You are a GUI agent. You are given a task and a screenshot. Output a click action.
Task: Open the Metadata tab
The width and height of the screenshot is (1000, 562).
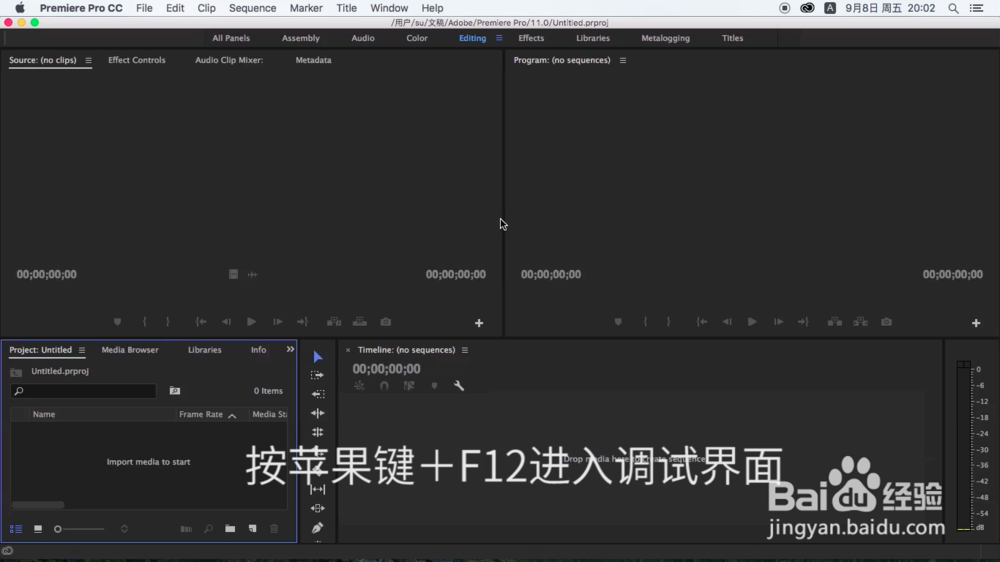pyautogui.click(x=313, y=60)
